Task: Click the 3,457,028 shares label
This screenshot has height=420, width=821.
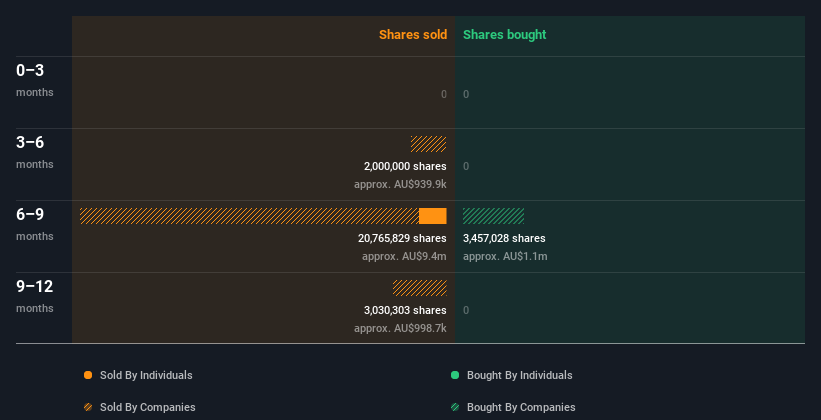Action: pyautogui.click(x=504, y=238)
